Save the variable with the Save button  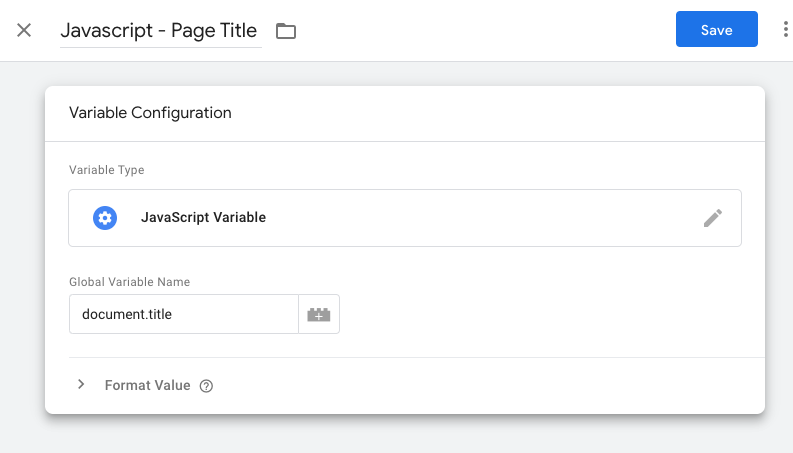coord(716,30)
